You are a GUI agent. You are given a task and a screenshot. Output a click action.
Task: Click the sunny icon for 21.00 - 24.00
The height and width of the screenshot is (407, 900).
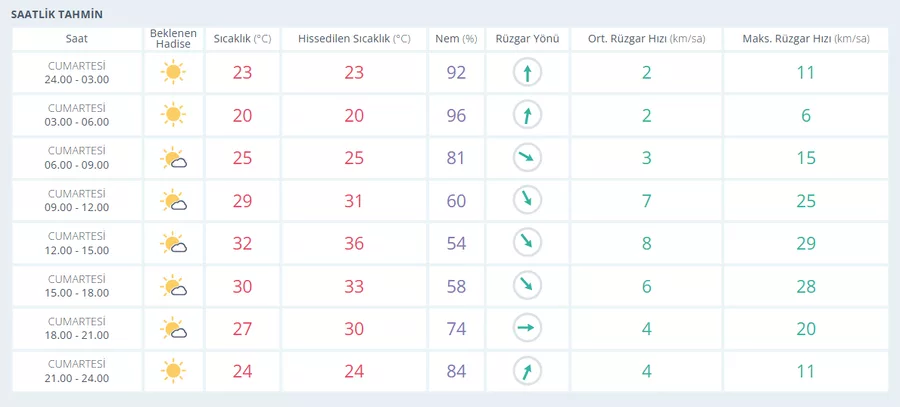coord(173,371)
